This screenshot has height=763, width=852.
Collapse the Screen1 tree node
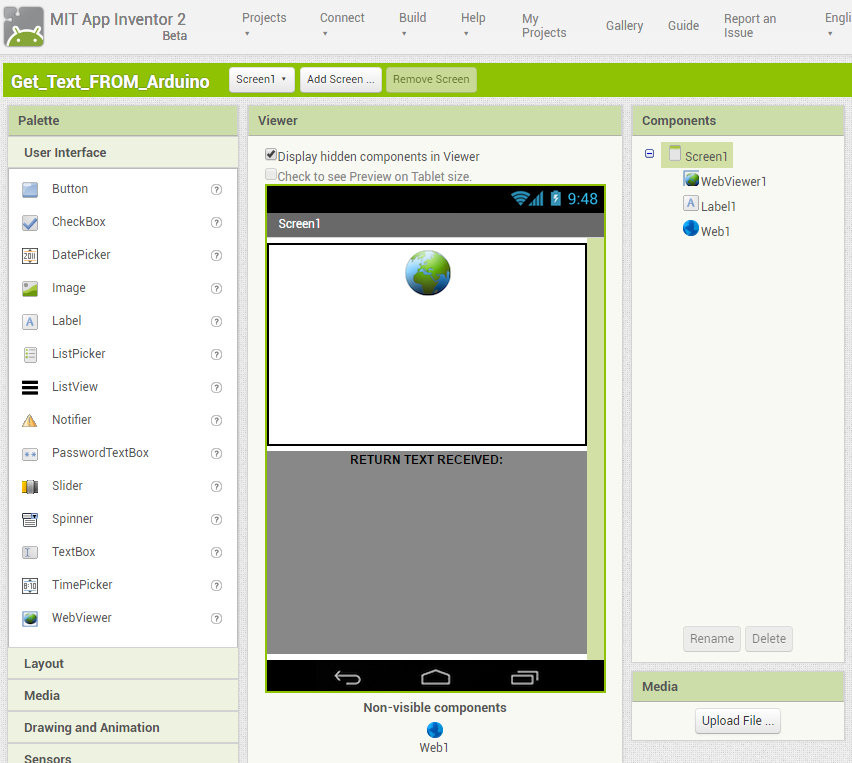649,154
